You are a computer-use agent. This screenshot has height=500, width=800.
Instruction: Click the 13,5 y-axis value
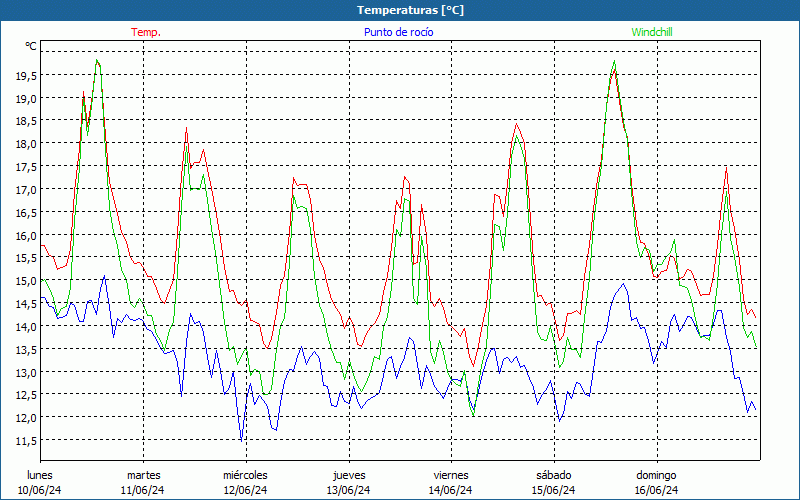pos(25,349)
